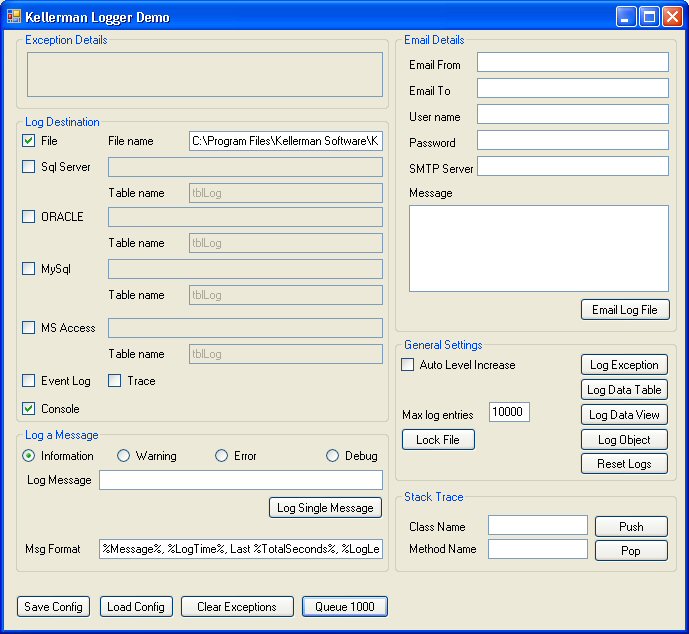Click the Email To field

pos(573,88)
